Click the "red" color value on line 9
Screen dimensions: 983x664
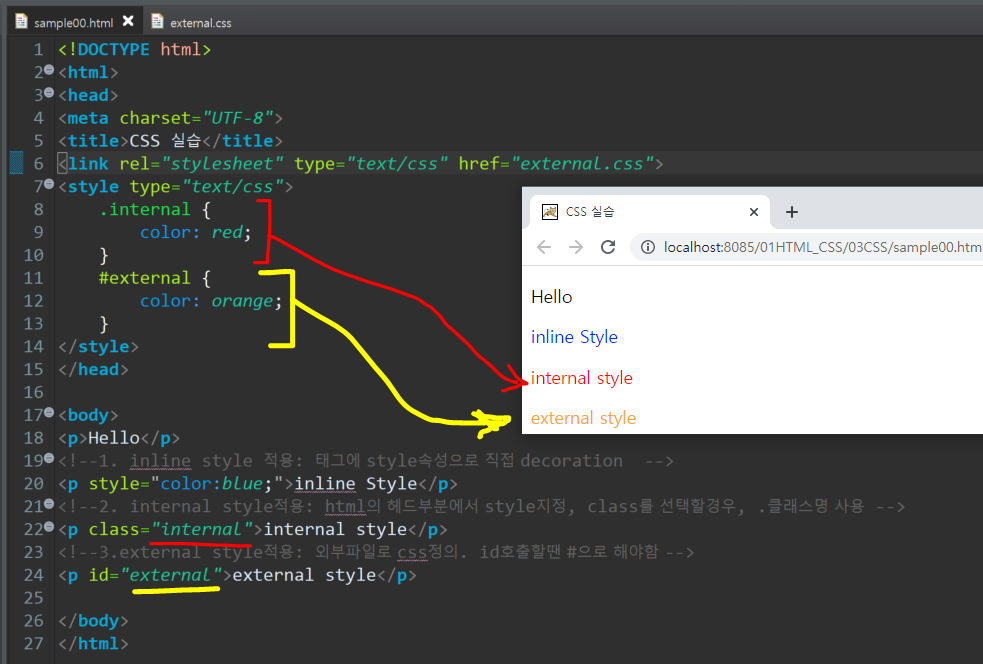226,233
